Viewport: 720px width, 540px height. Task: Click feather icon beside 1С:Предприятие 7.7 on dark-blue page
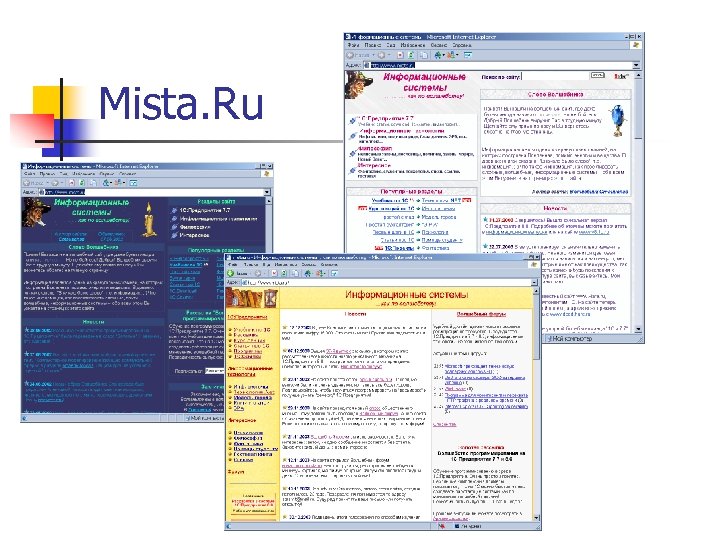(x=174, y=210)
